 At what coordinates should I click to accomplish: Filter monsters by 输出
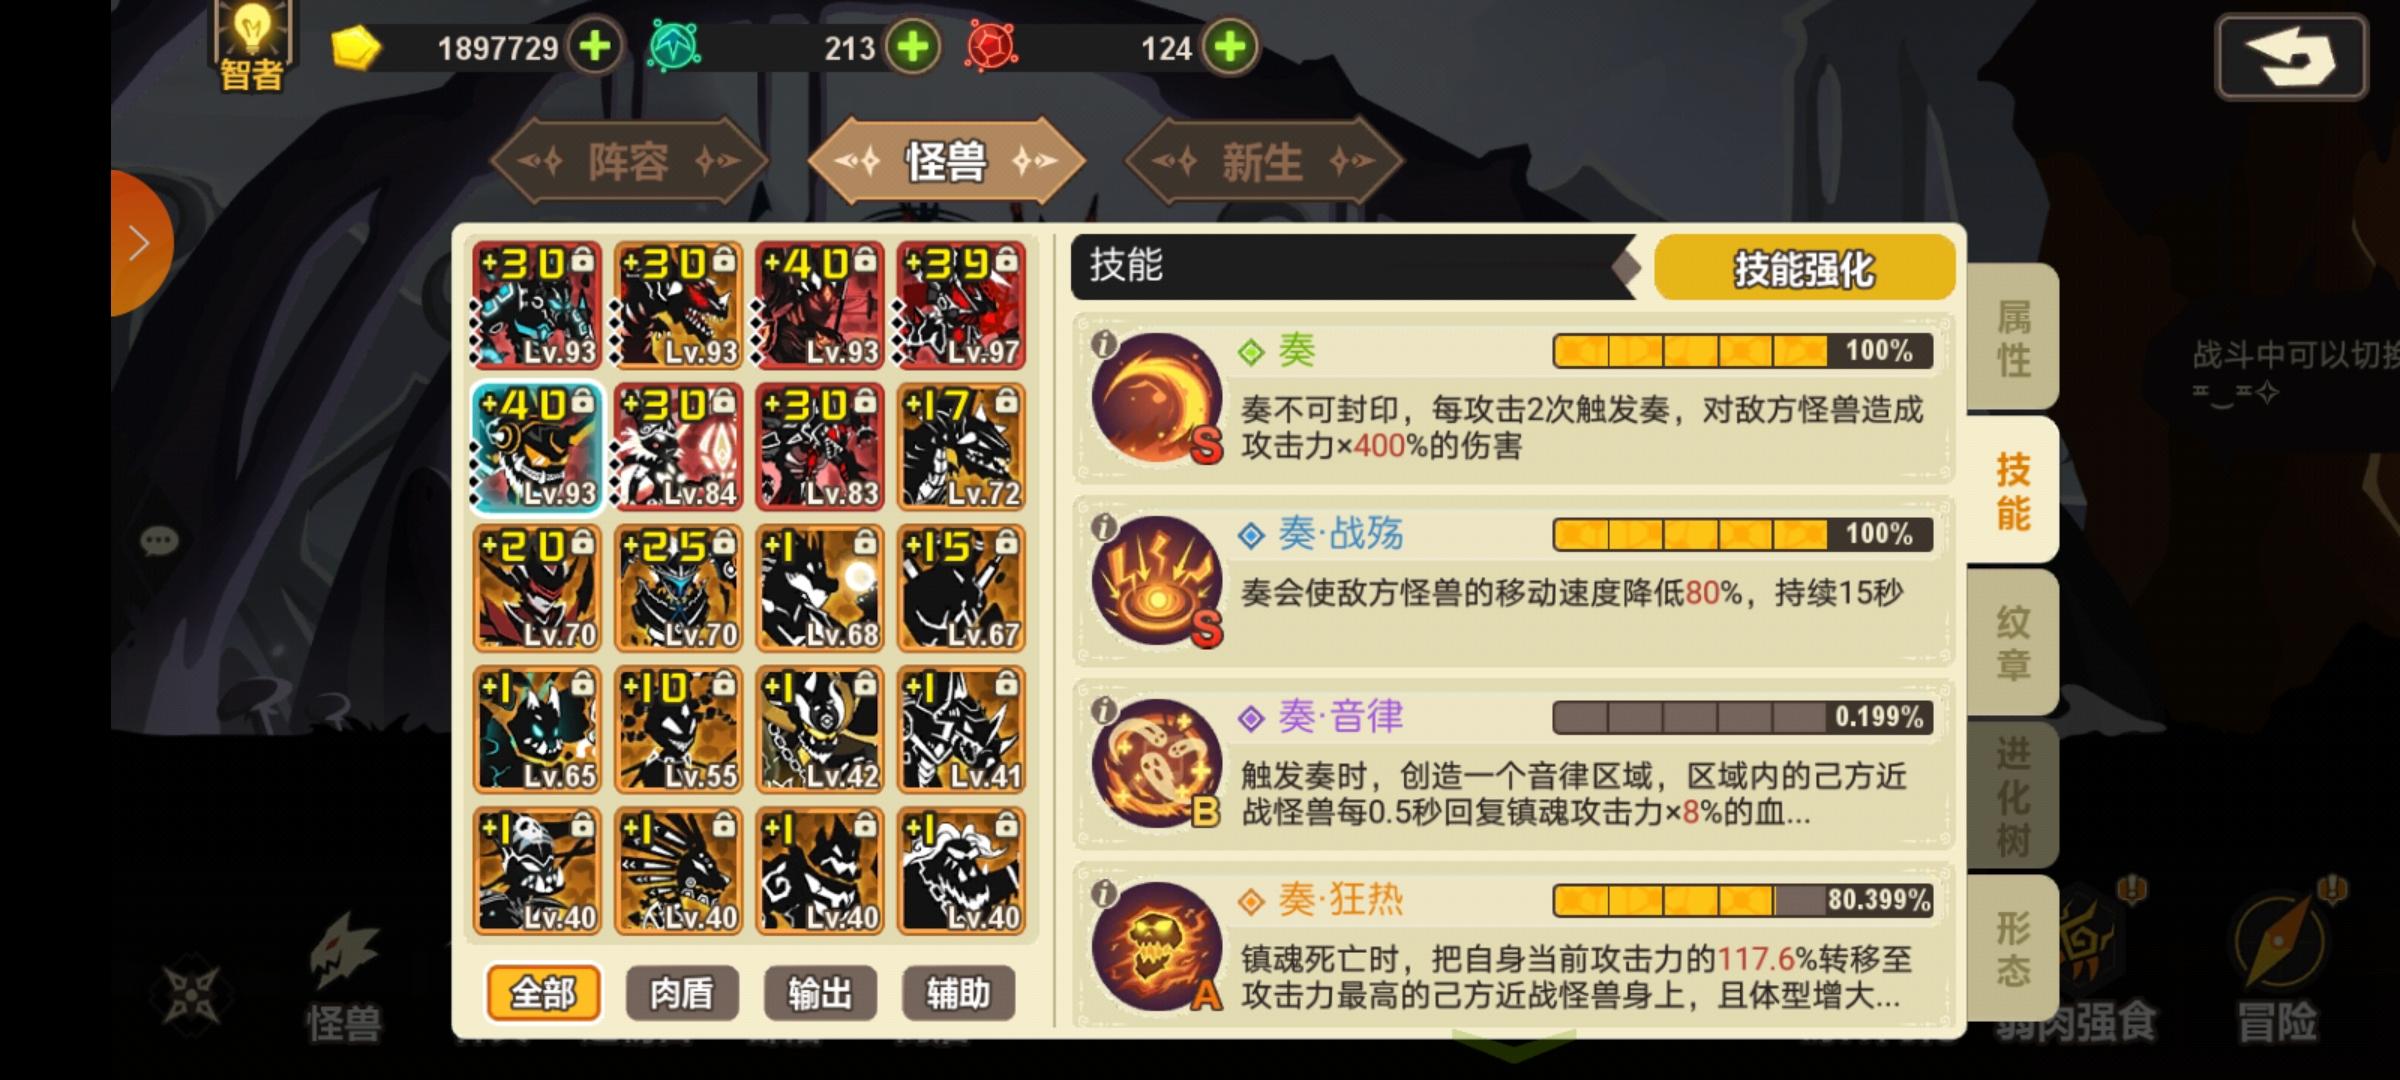click(x=820, y=993)
